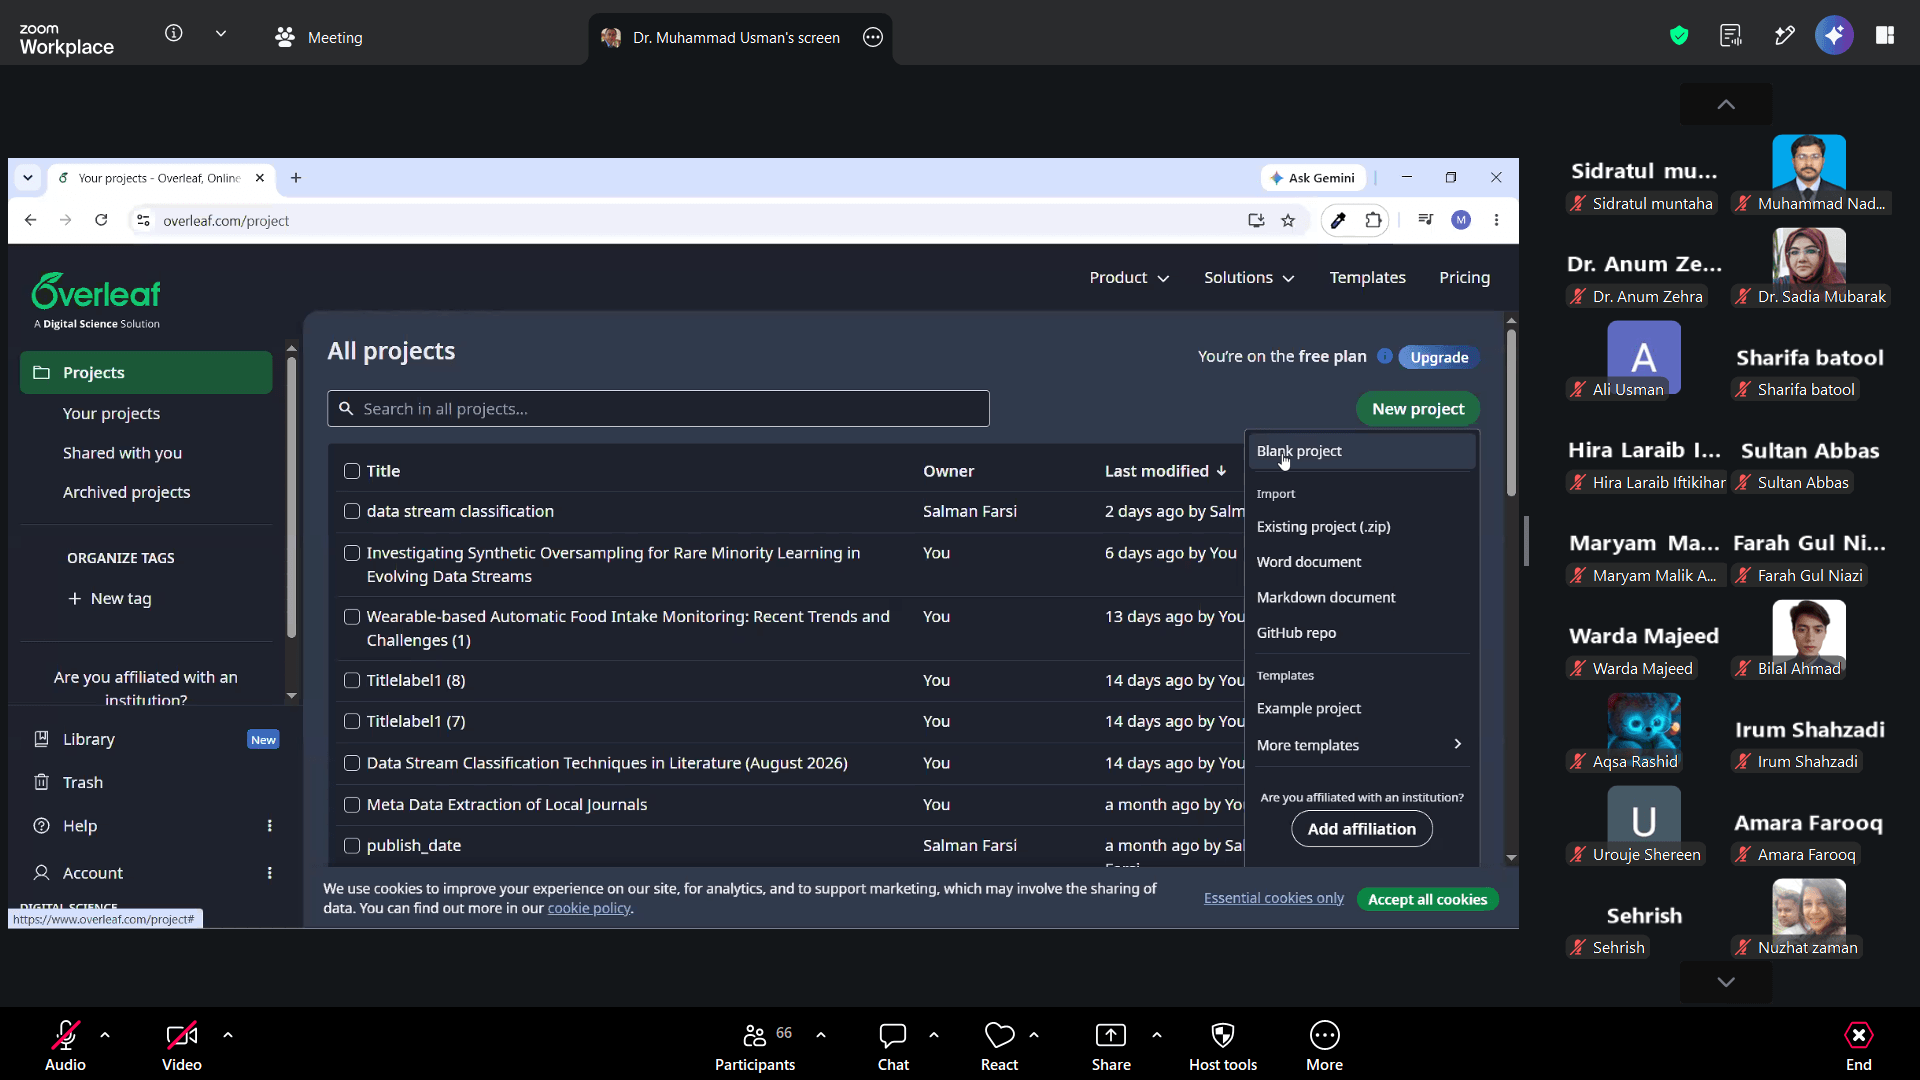Open Account options three-dot menu

pos(269,873)
